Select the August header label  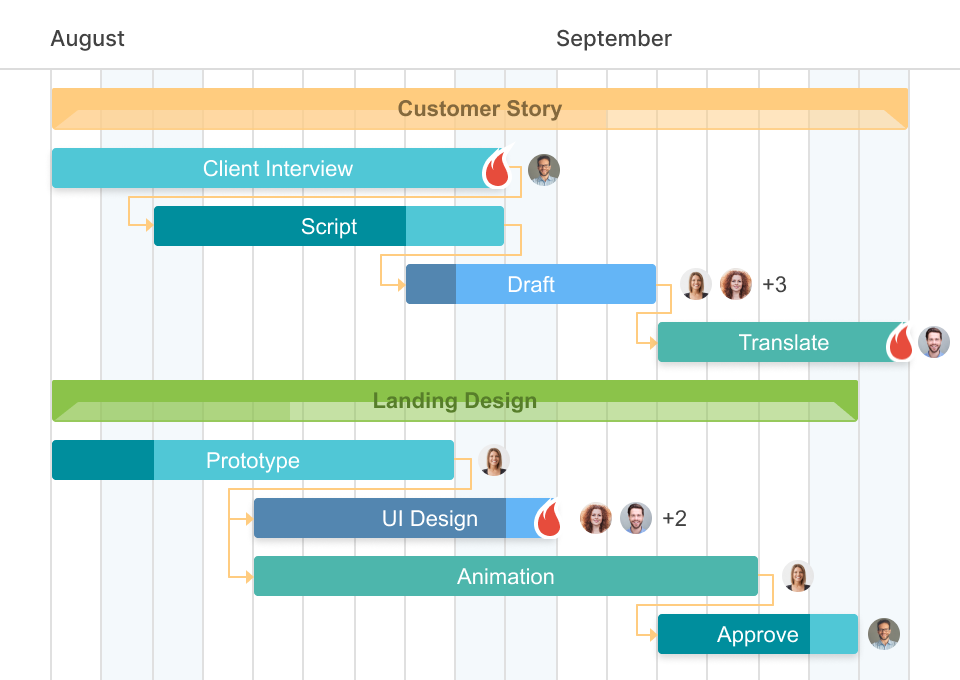[87, 38]
